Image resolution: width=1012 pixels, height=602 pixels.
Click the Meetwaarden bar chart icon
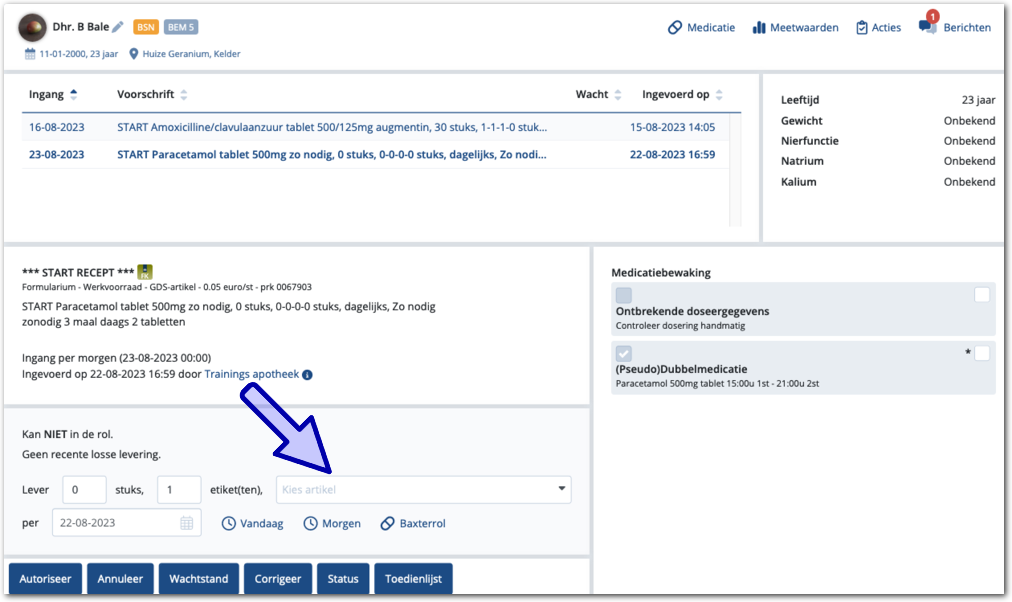tap(759, 28)
